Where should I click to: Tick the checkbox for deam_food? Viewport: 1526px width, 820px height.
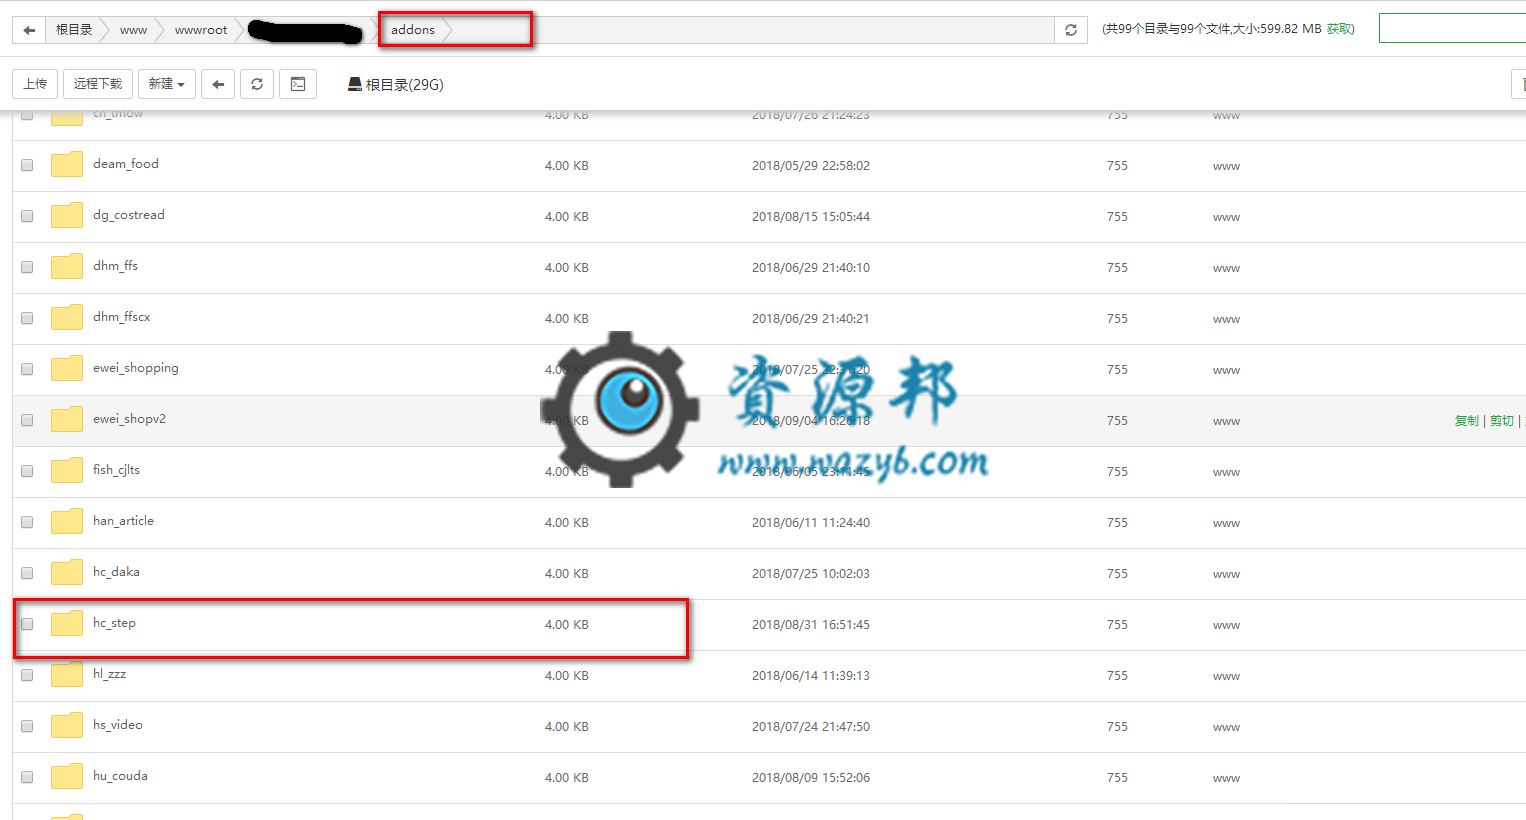pyautogui.click(x=27, y=165)
